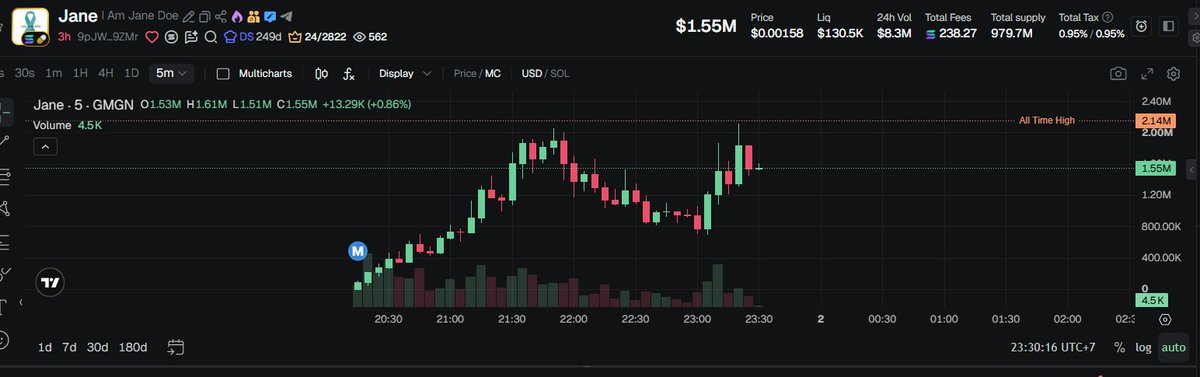Click the note with sparkle icon
This screenshot has width=1200, height=377.
tap(191, 37)
